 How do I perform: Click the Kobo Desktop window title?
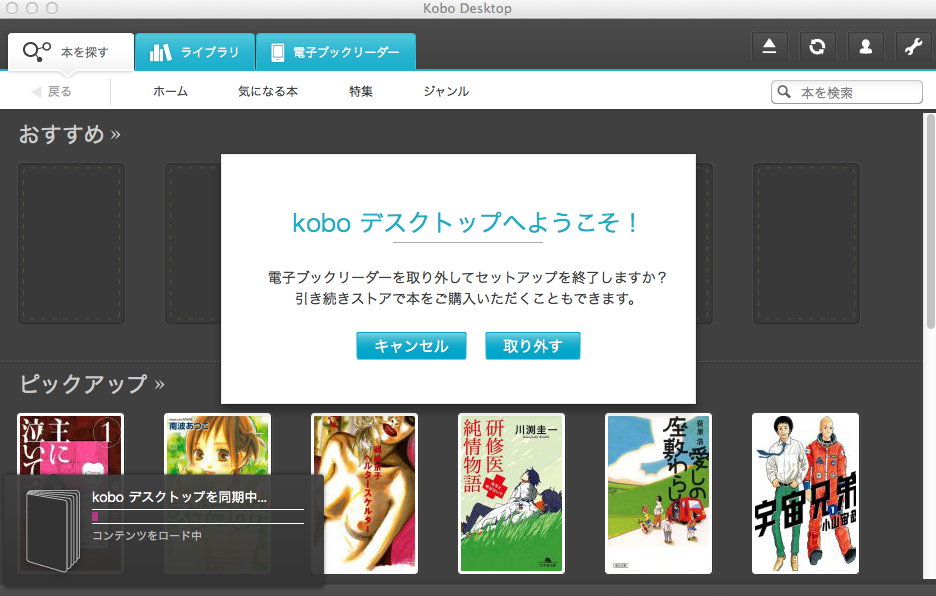pyautogui.click(x=467, y=8)
